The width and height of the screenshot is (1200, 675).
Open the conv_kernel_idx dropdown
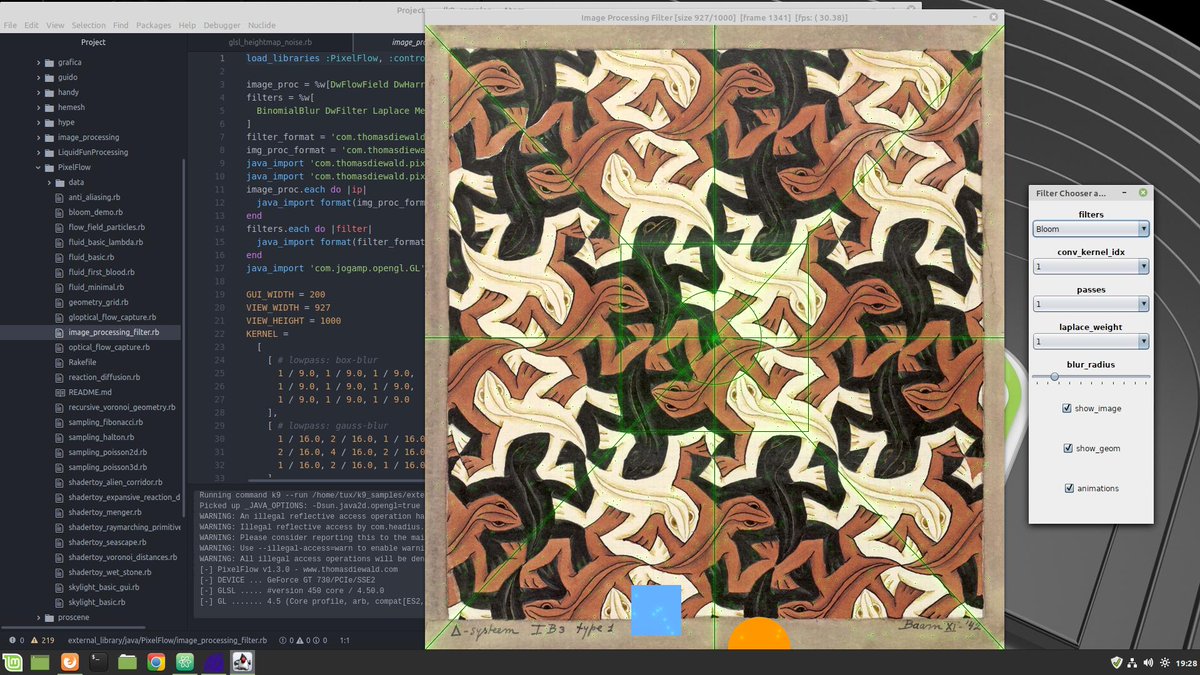point(1091,266)
